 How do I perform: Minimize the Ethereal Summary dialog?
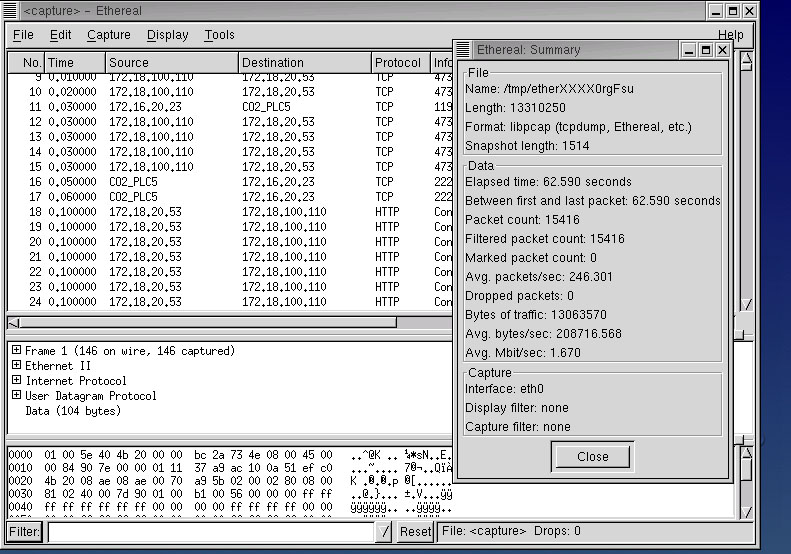click(x=689, y=50)
